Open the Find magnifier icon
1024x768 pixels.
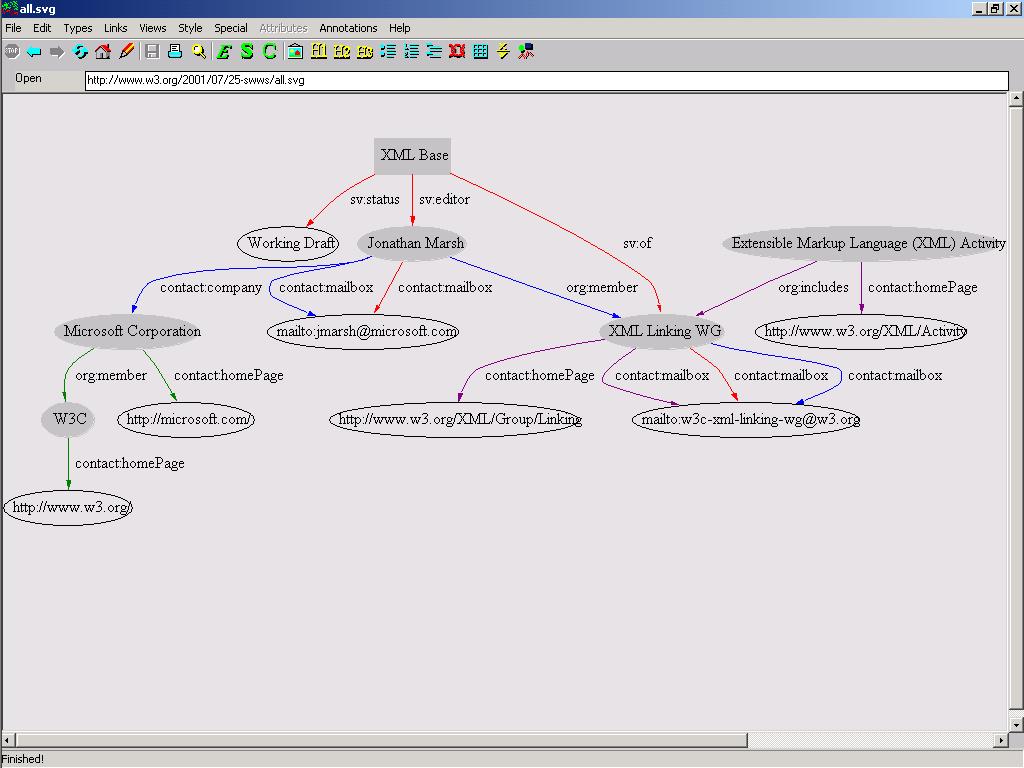point(198,51)
